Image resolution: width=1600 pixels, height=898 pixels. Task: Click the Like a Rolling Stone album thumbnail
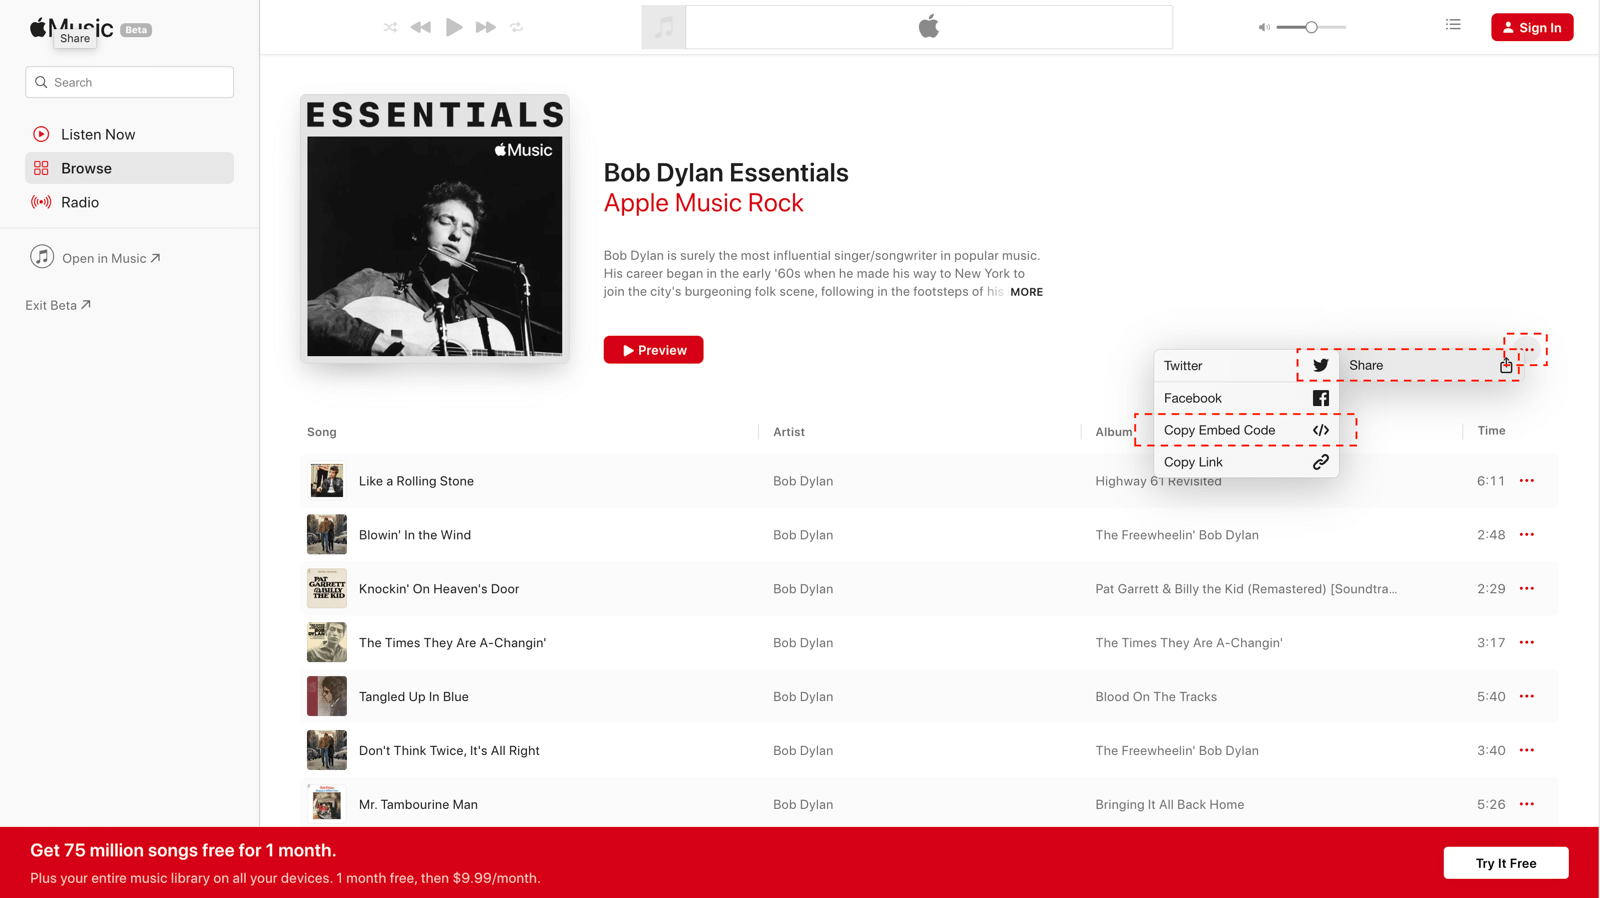(327, 481)
